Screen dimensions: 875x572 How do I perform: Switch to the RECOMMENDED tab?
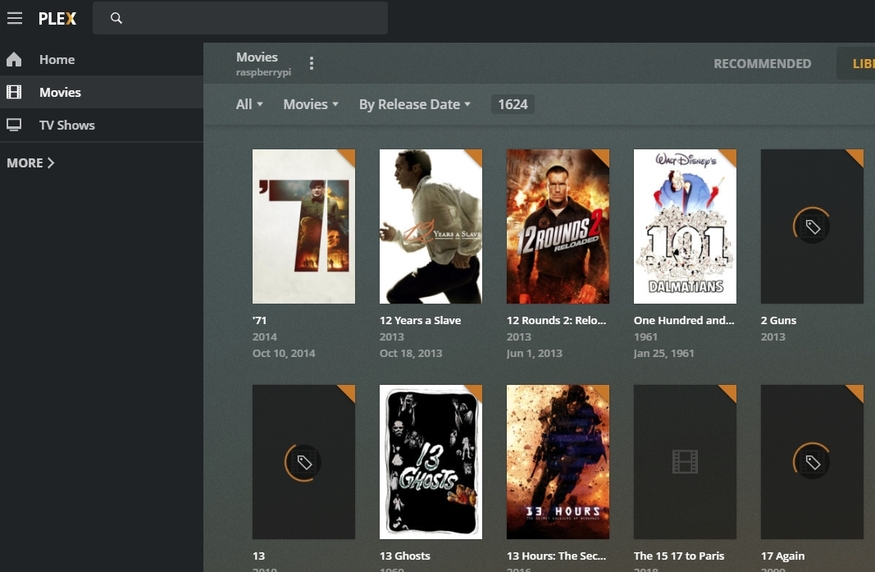pos(762,64)
